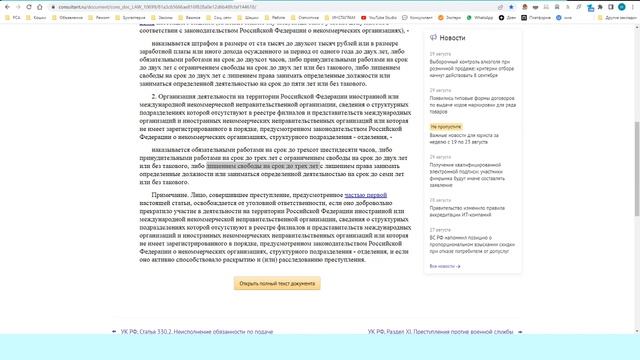
Task: Open the Эксперт bookmark
Action: point(449,18)
